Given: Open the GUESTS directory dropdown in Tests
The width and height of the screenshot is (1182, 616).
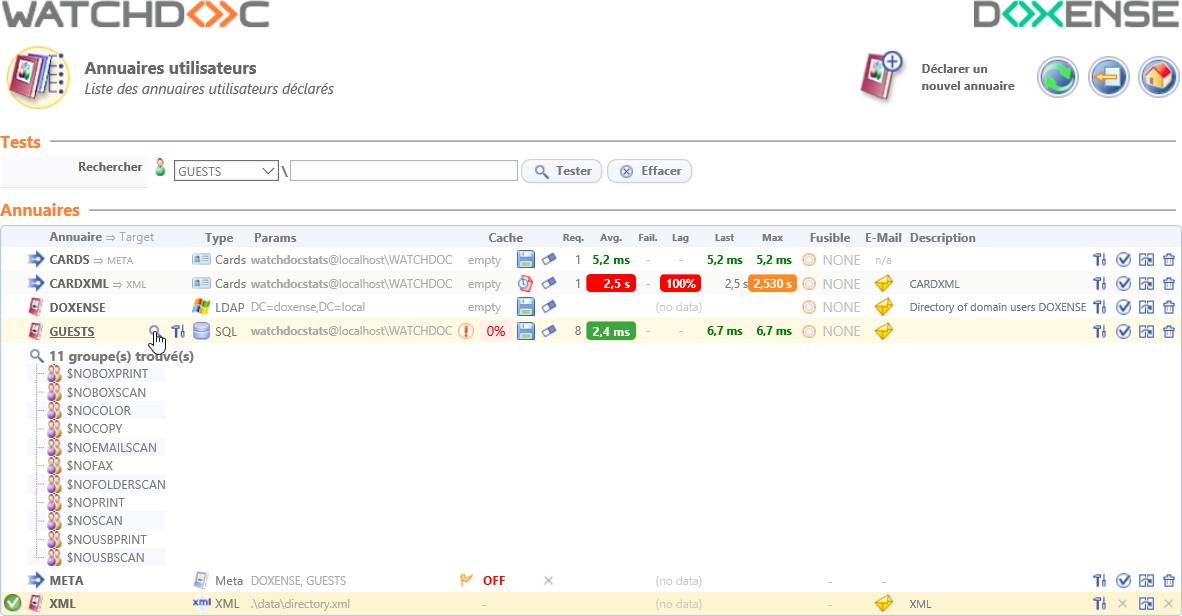Looking at the screenshot, I should tap(226, 171).
